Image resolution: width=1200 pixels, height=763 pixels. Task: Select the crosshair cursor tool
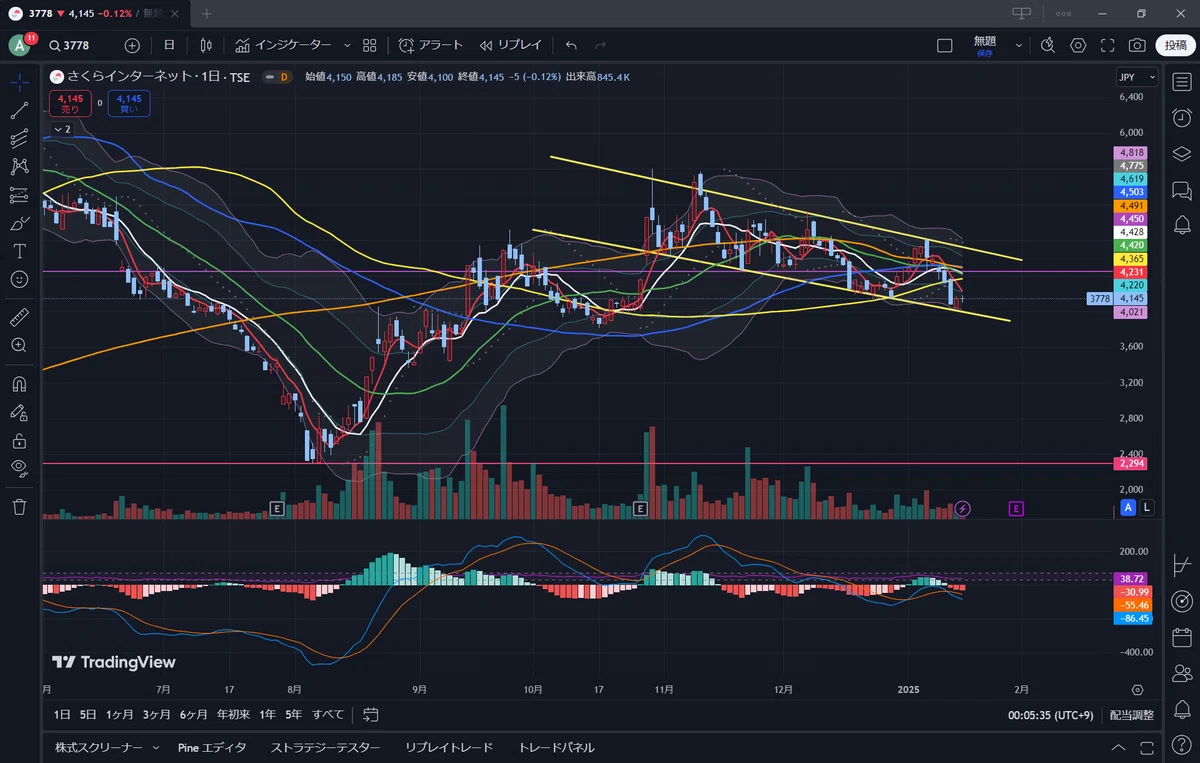(x=19, y=82)
